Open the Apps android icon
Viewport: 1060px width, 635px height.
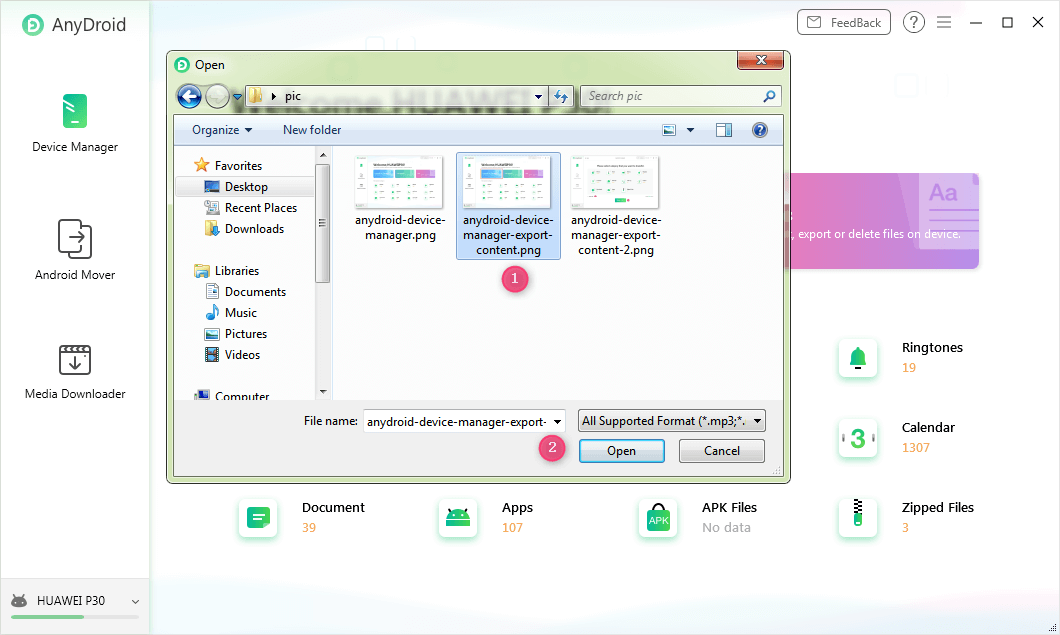458,517
